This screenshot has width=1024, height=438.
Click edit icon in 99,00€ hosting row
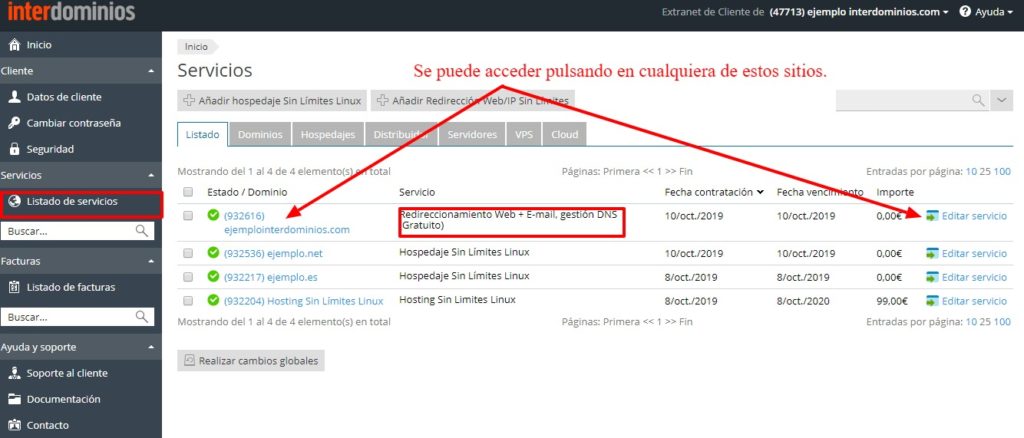(x=932, y=301)
